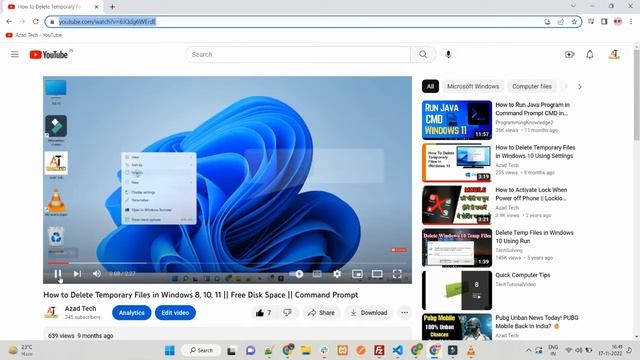Screen dimensions: 640x360
Task: Open the Windows Start menu
Action: pyautogui.click(x=169, y=350)
